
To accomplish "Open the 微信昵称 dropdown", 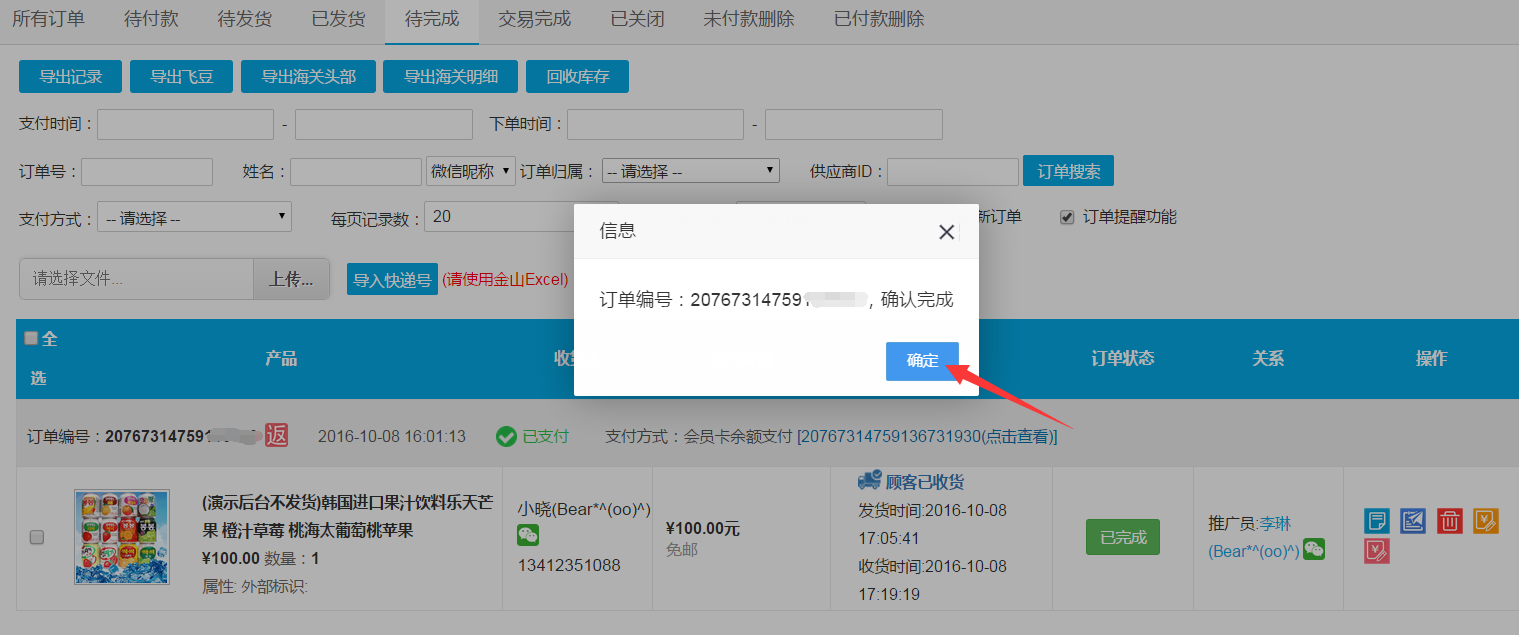I will pyautogui.click(x=471, y=171).
